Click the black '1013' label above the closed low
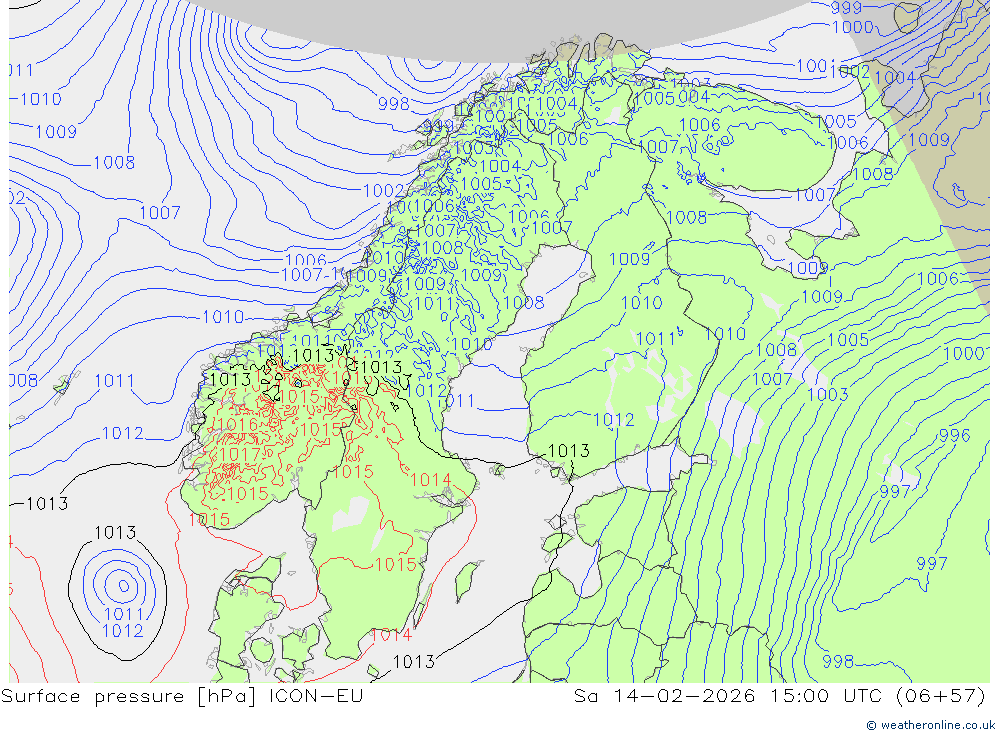The width and height of the screenshot is (1000, 733). pyautogui.click(x=115, y=532)
